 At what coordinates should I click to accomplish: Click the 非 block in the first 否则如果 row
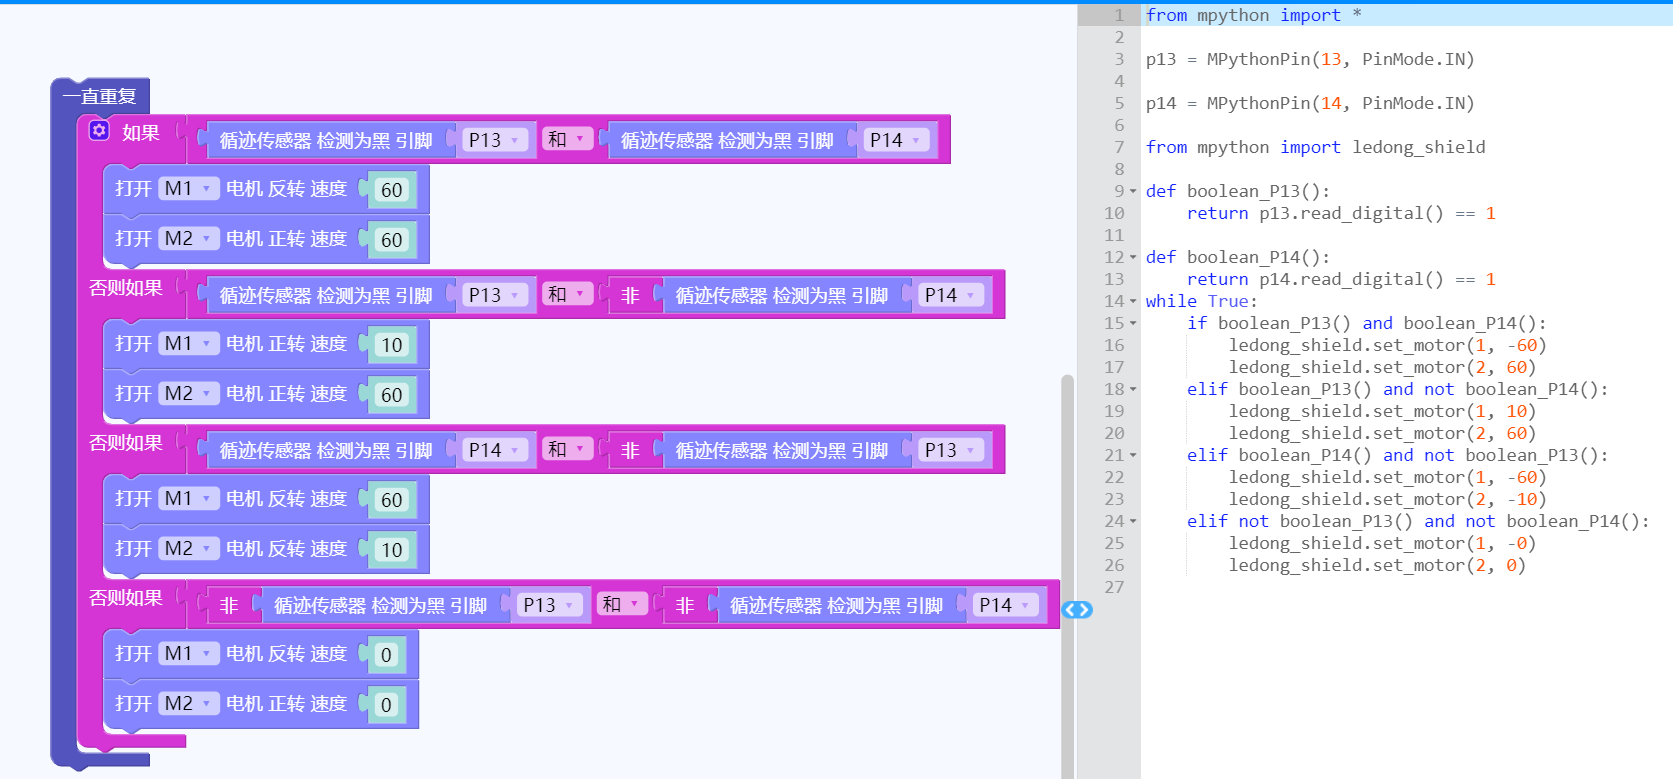(x=630, y=295)
